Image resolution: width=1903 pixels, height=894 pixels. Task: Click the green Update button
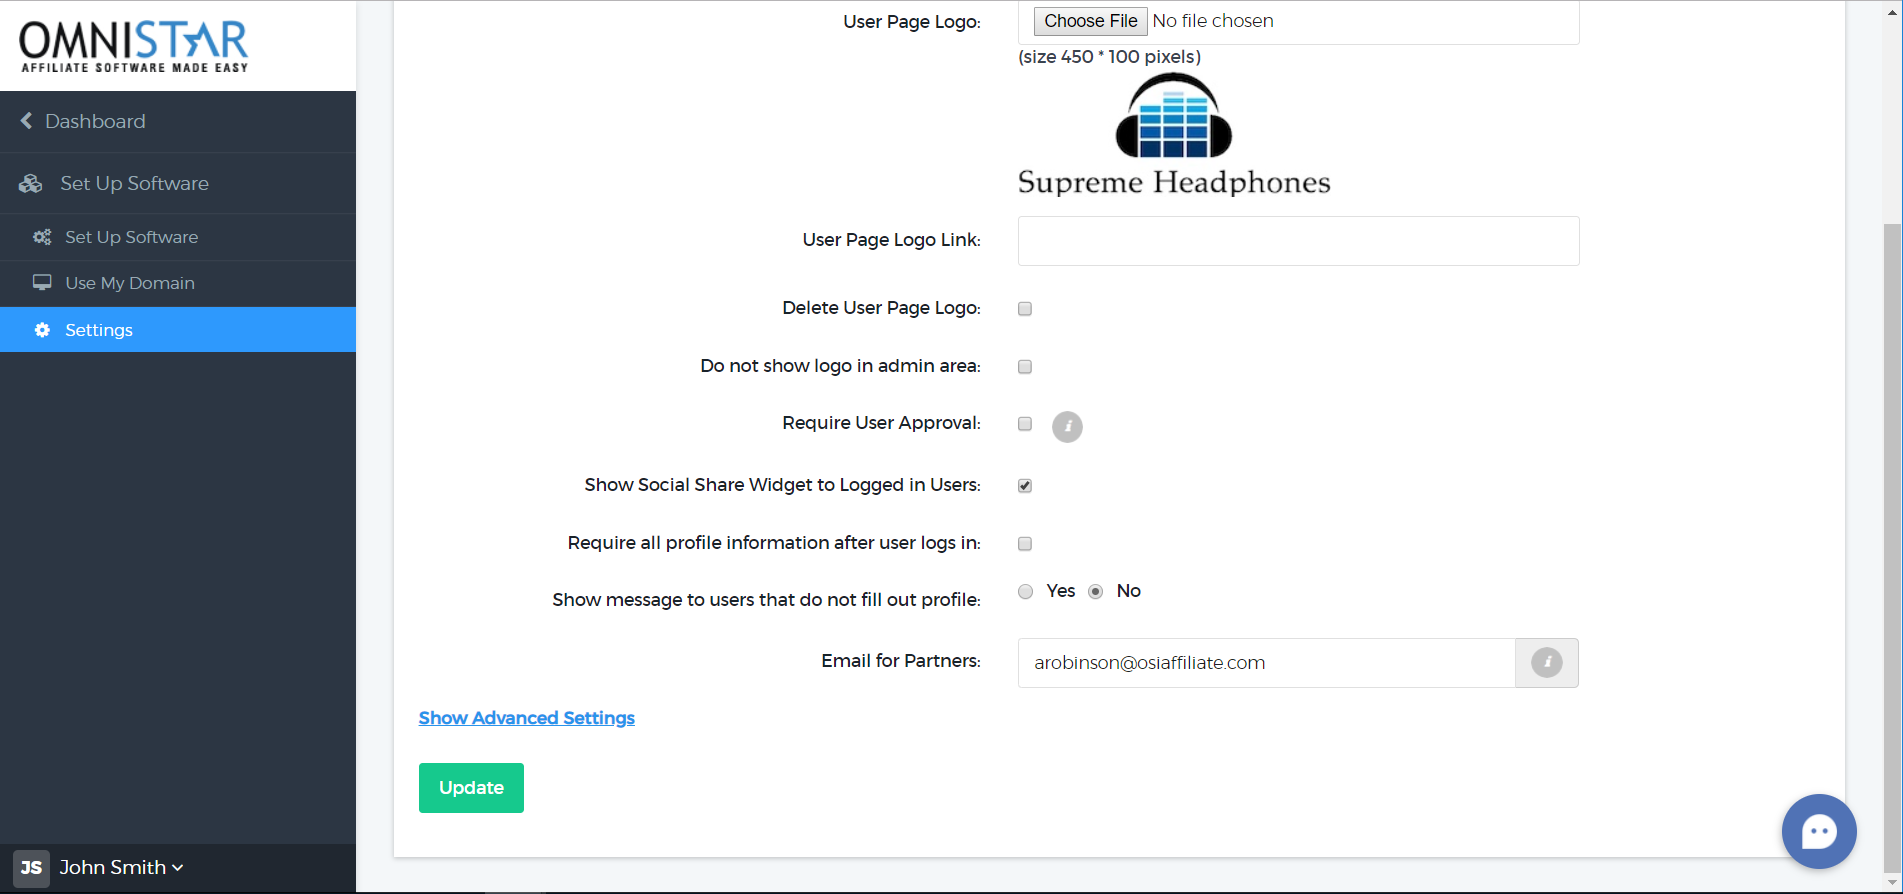(471, 788)
